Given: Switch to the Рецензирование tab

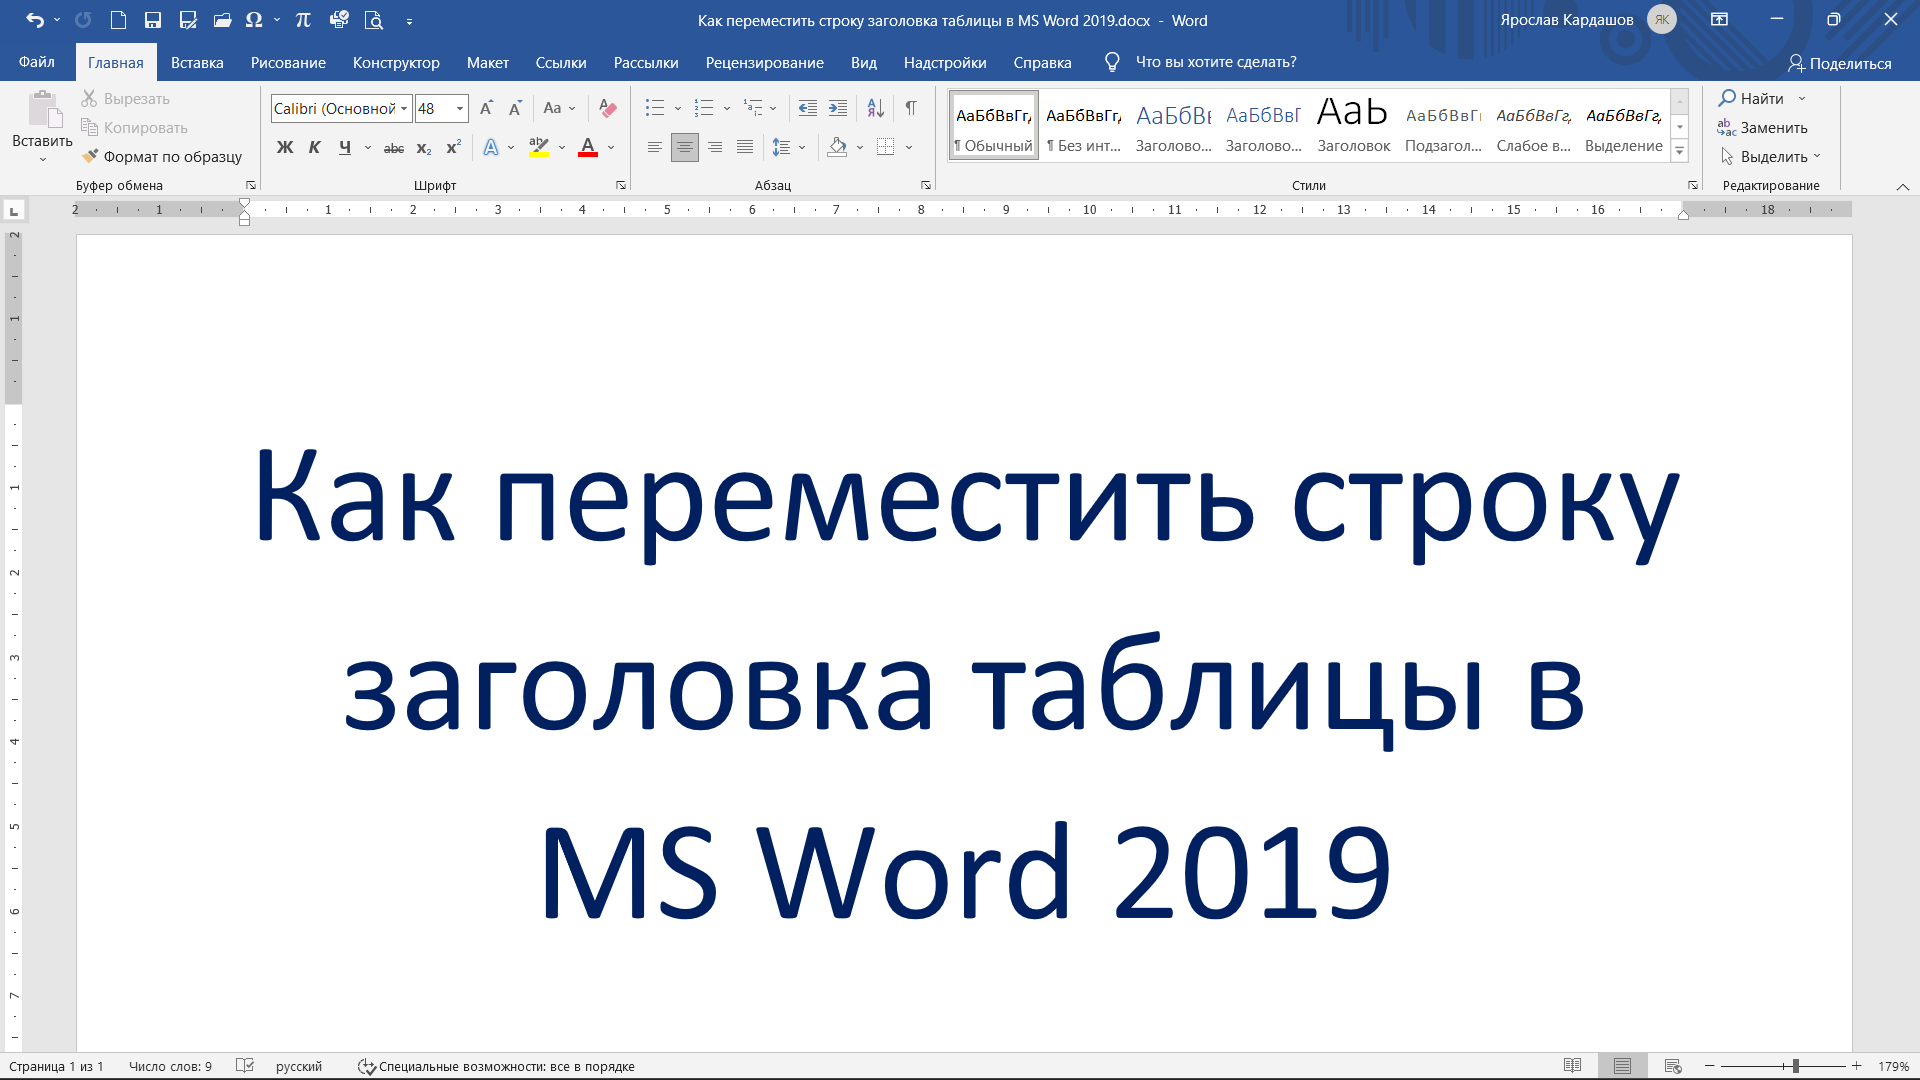Looking at the screenshot, I should point(765,62).
